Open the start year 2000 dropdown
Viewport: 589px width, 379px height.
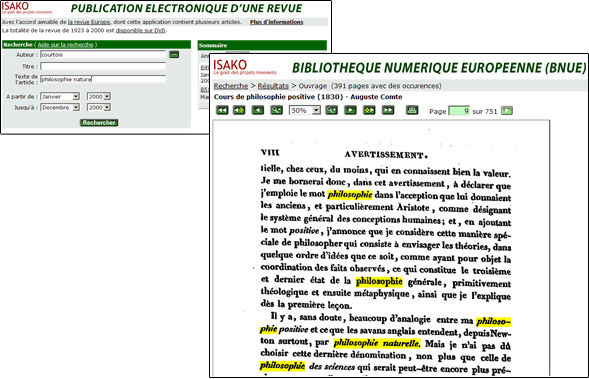click(x=98, y=97)
